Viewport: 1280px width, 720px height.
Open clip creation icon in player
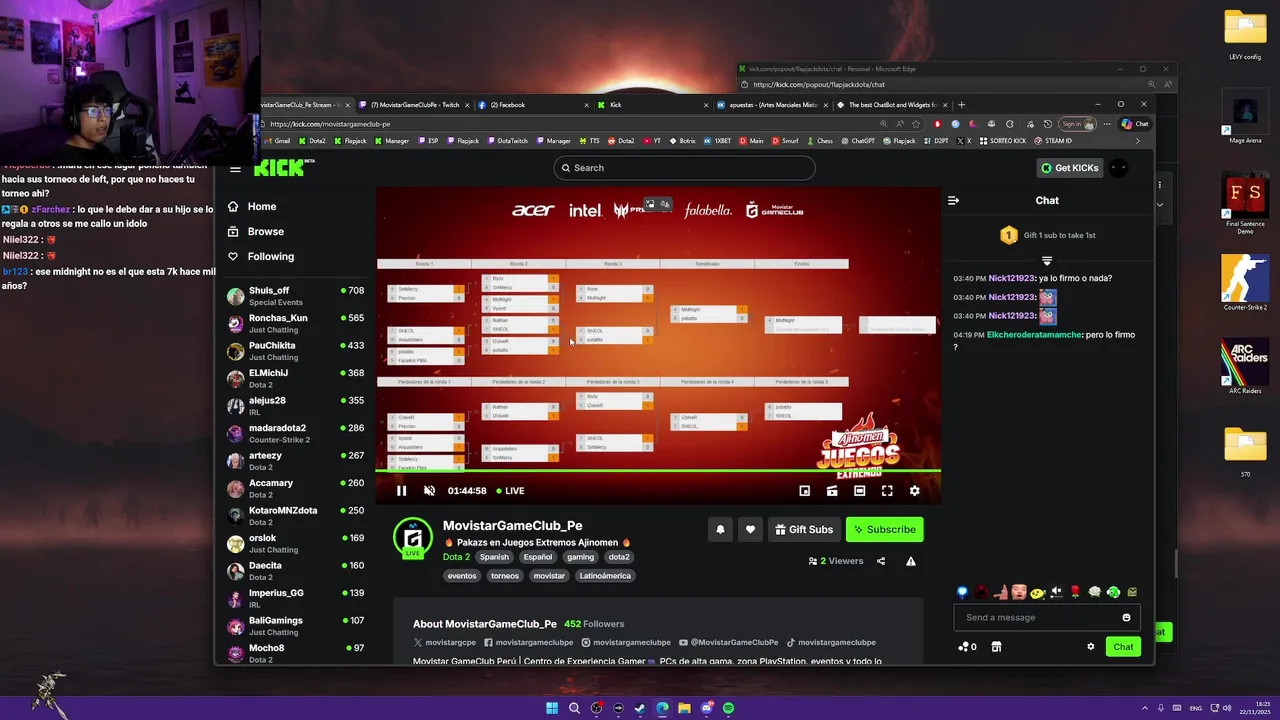pyautogui.click(x=832, y=491)
